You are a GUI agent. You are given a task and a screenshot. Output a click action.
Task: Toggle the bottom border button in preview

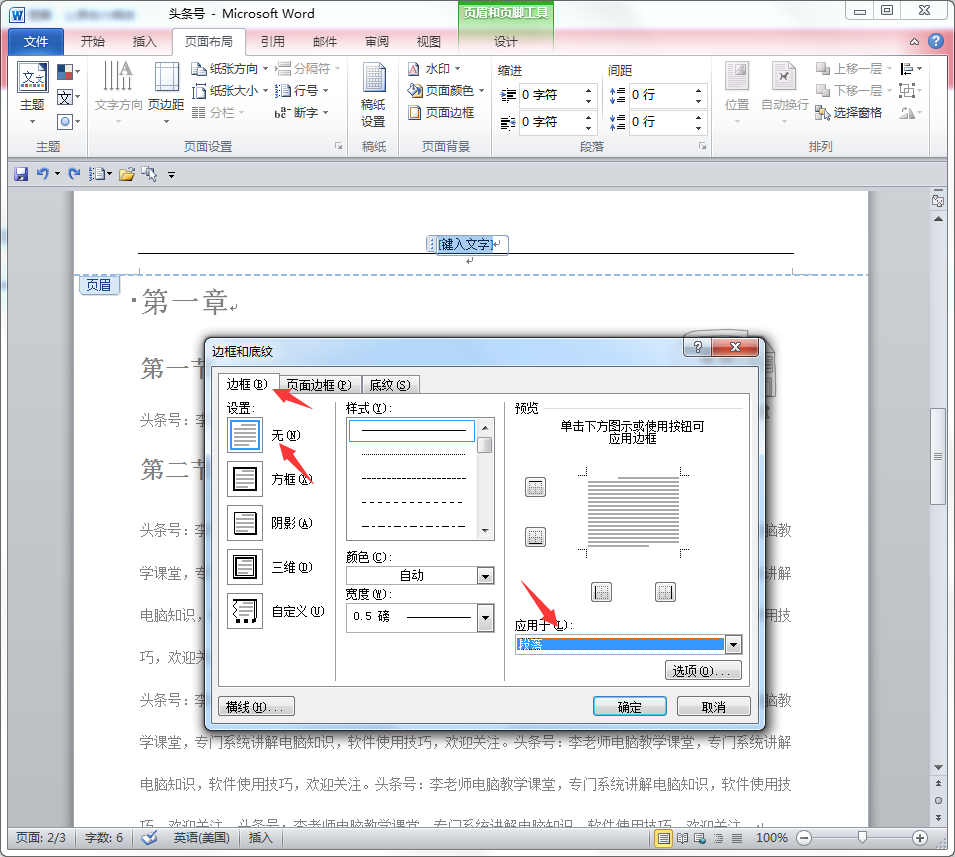click(535, 537)
